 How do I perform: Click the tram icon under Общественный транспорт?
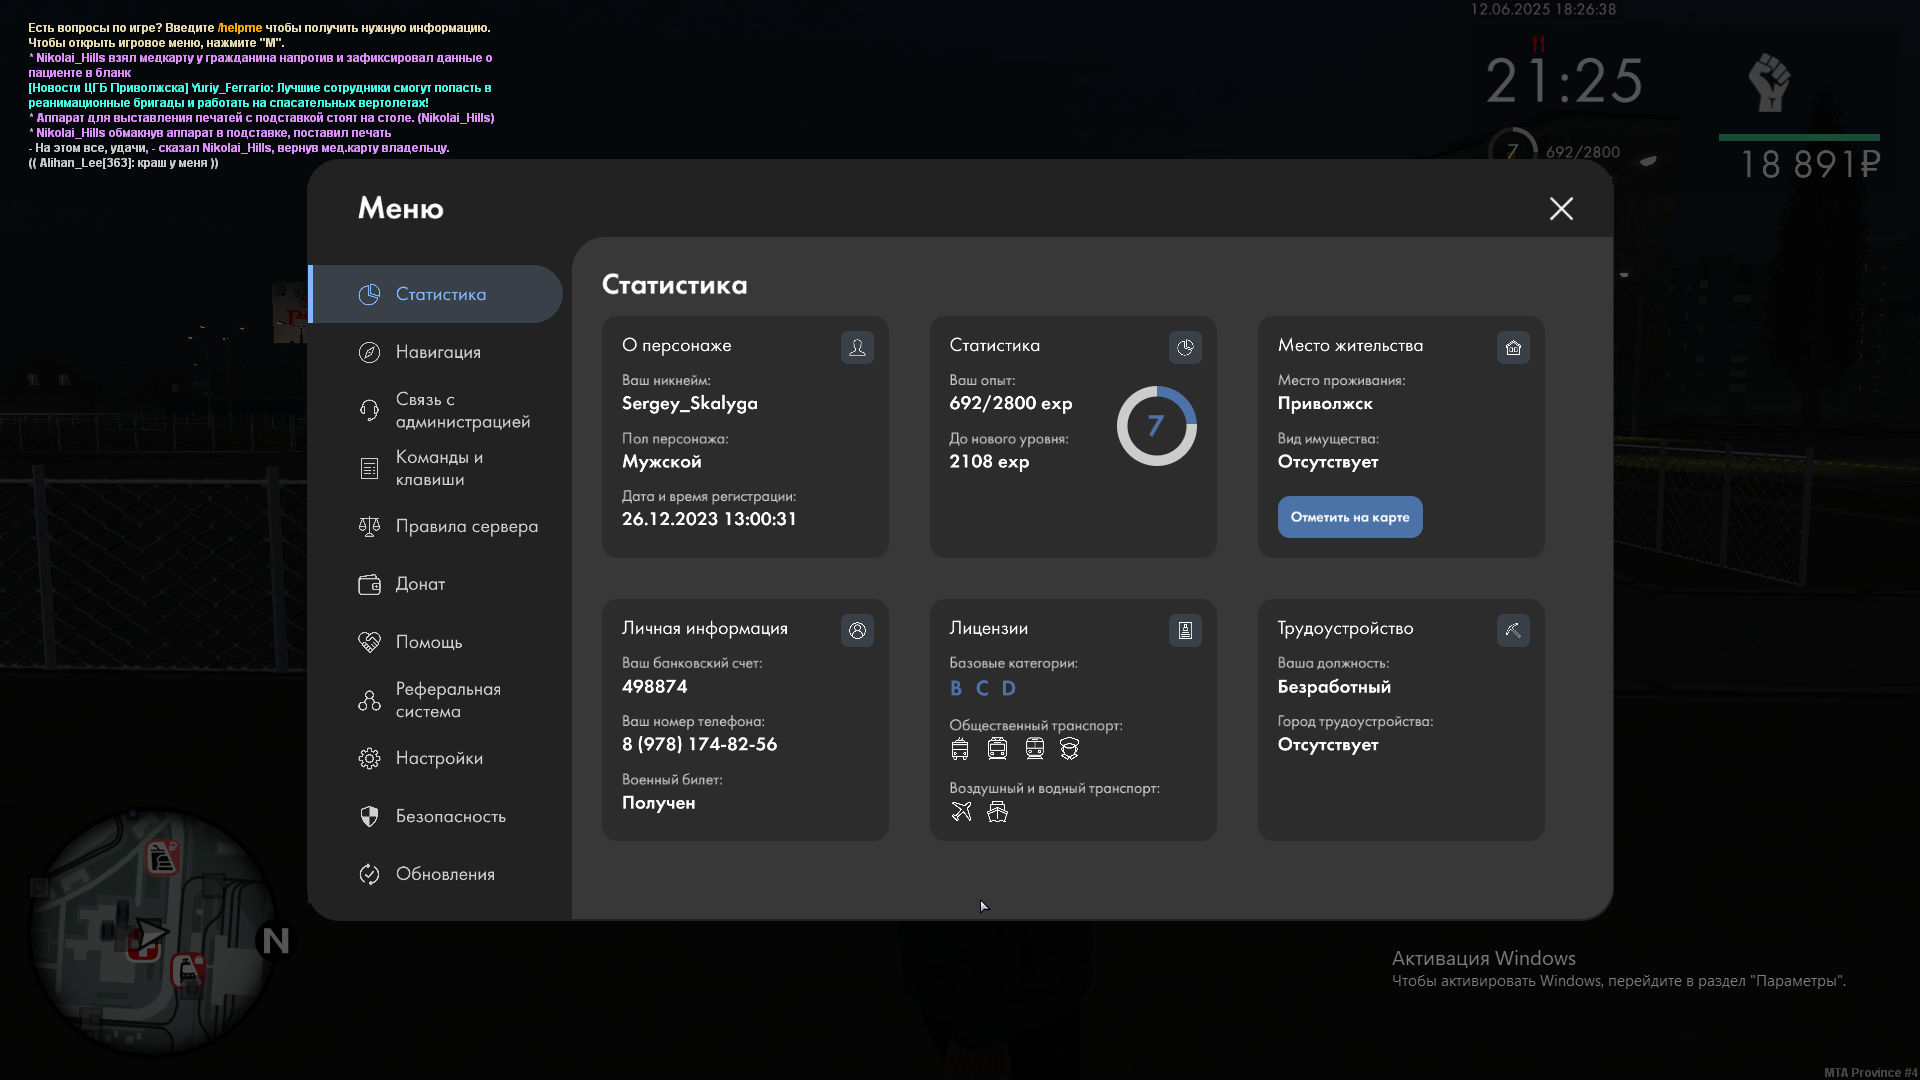(x=1034, y=749)
